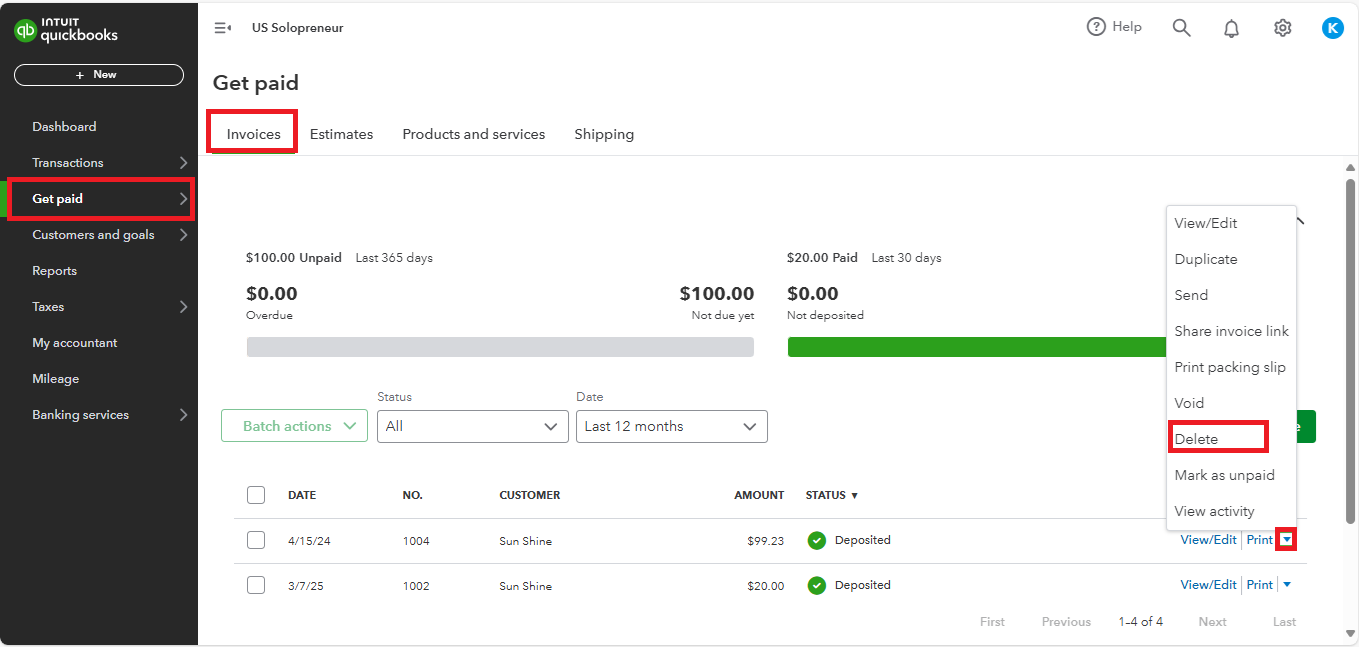
Task: Select the checkbox for invoice 1002
Action: 256,585
